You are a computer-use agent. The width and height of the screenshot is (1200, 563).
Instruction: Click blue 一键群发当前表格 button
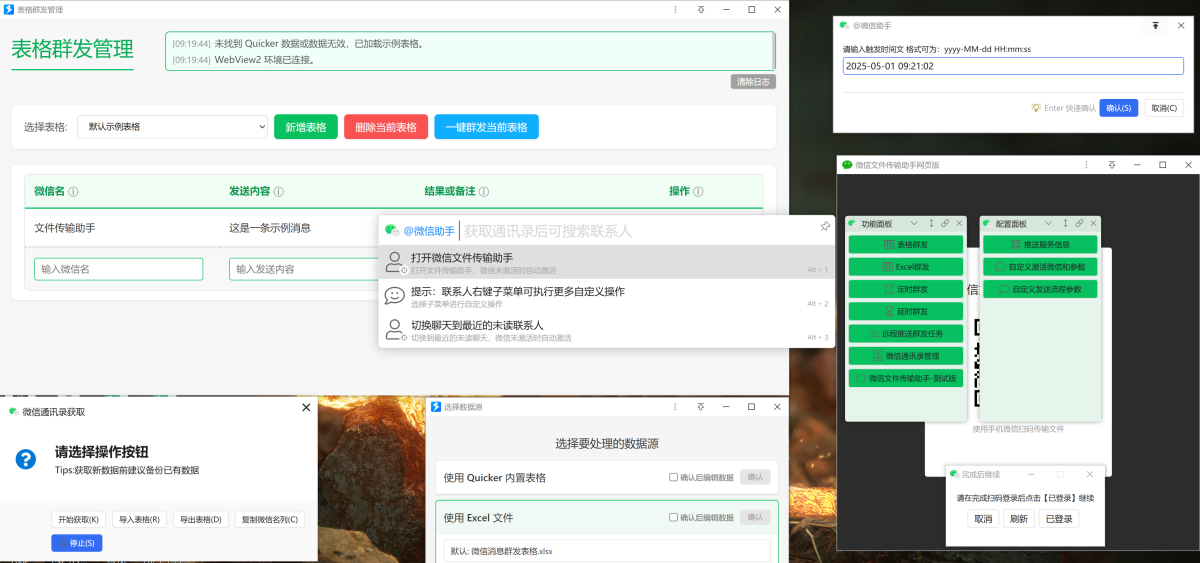click(486, 127)
